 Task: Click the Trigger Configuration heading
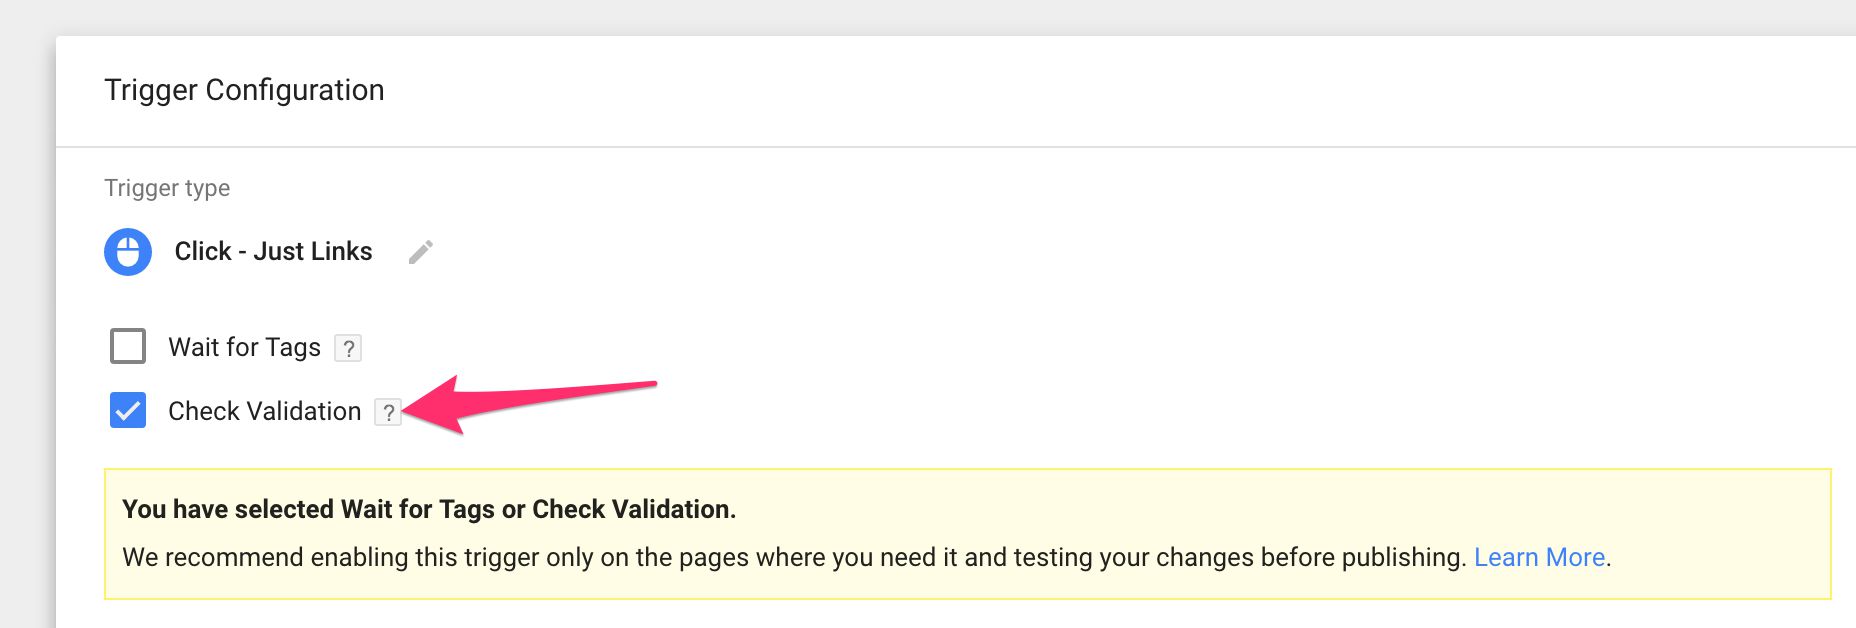pos(244,90)
